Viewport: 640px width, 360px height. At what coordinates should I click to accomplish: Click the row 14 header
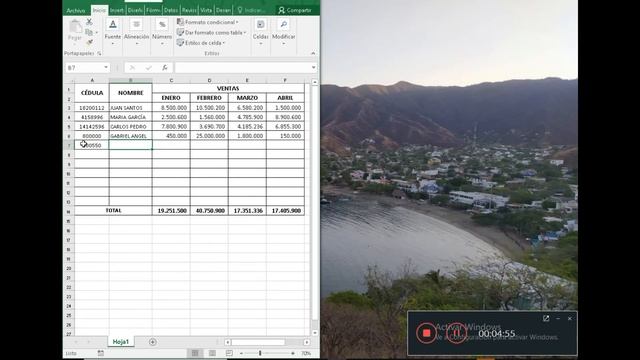tap(69, 212)
